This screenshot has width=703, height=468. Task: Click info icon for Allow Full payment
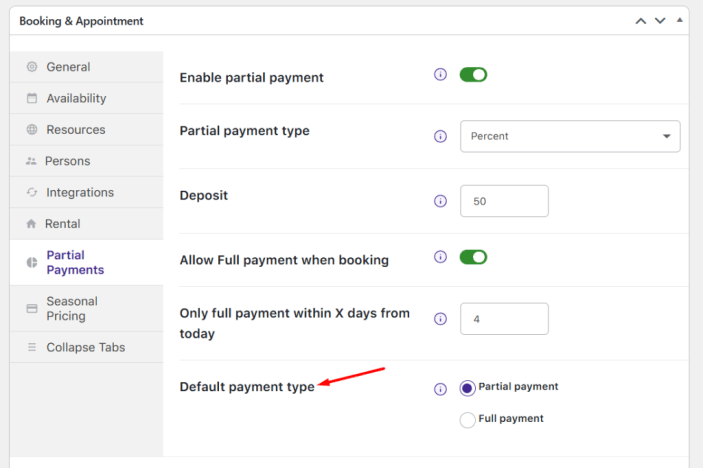coord(440,257)
